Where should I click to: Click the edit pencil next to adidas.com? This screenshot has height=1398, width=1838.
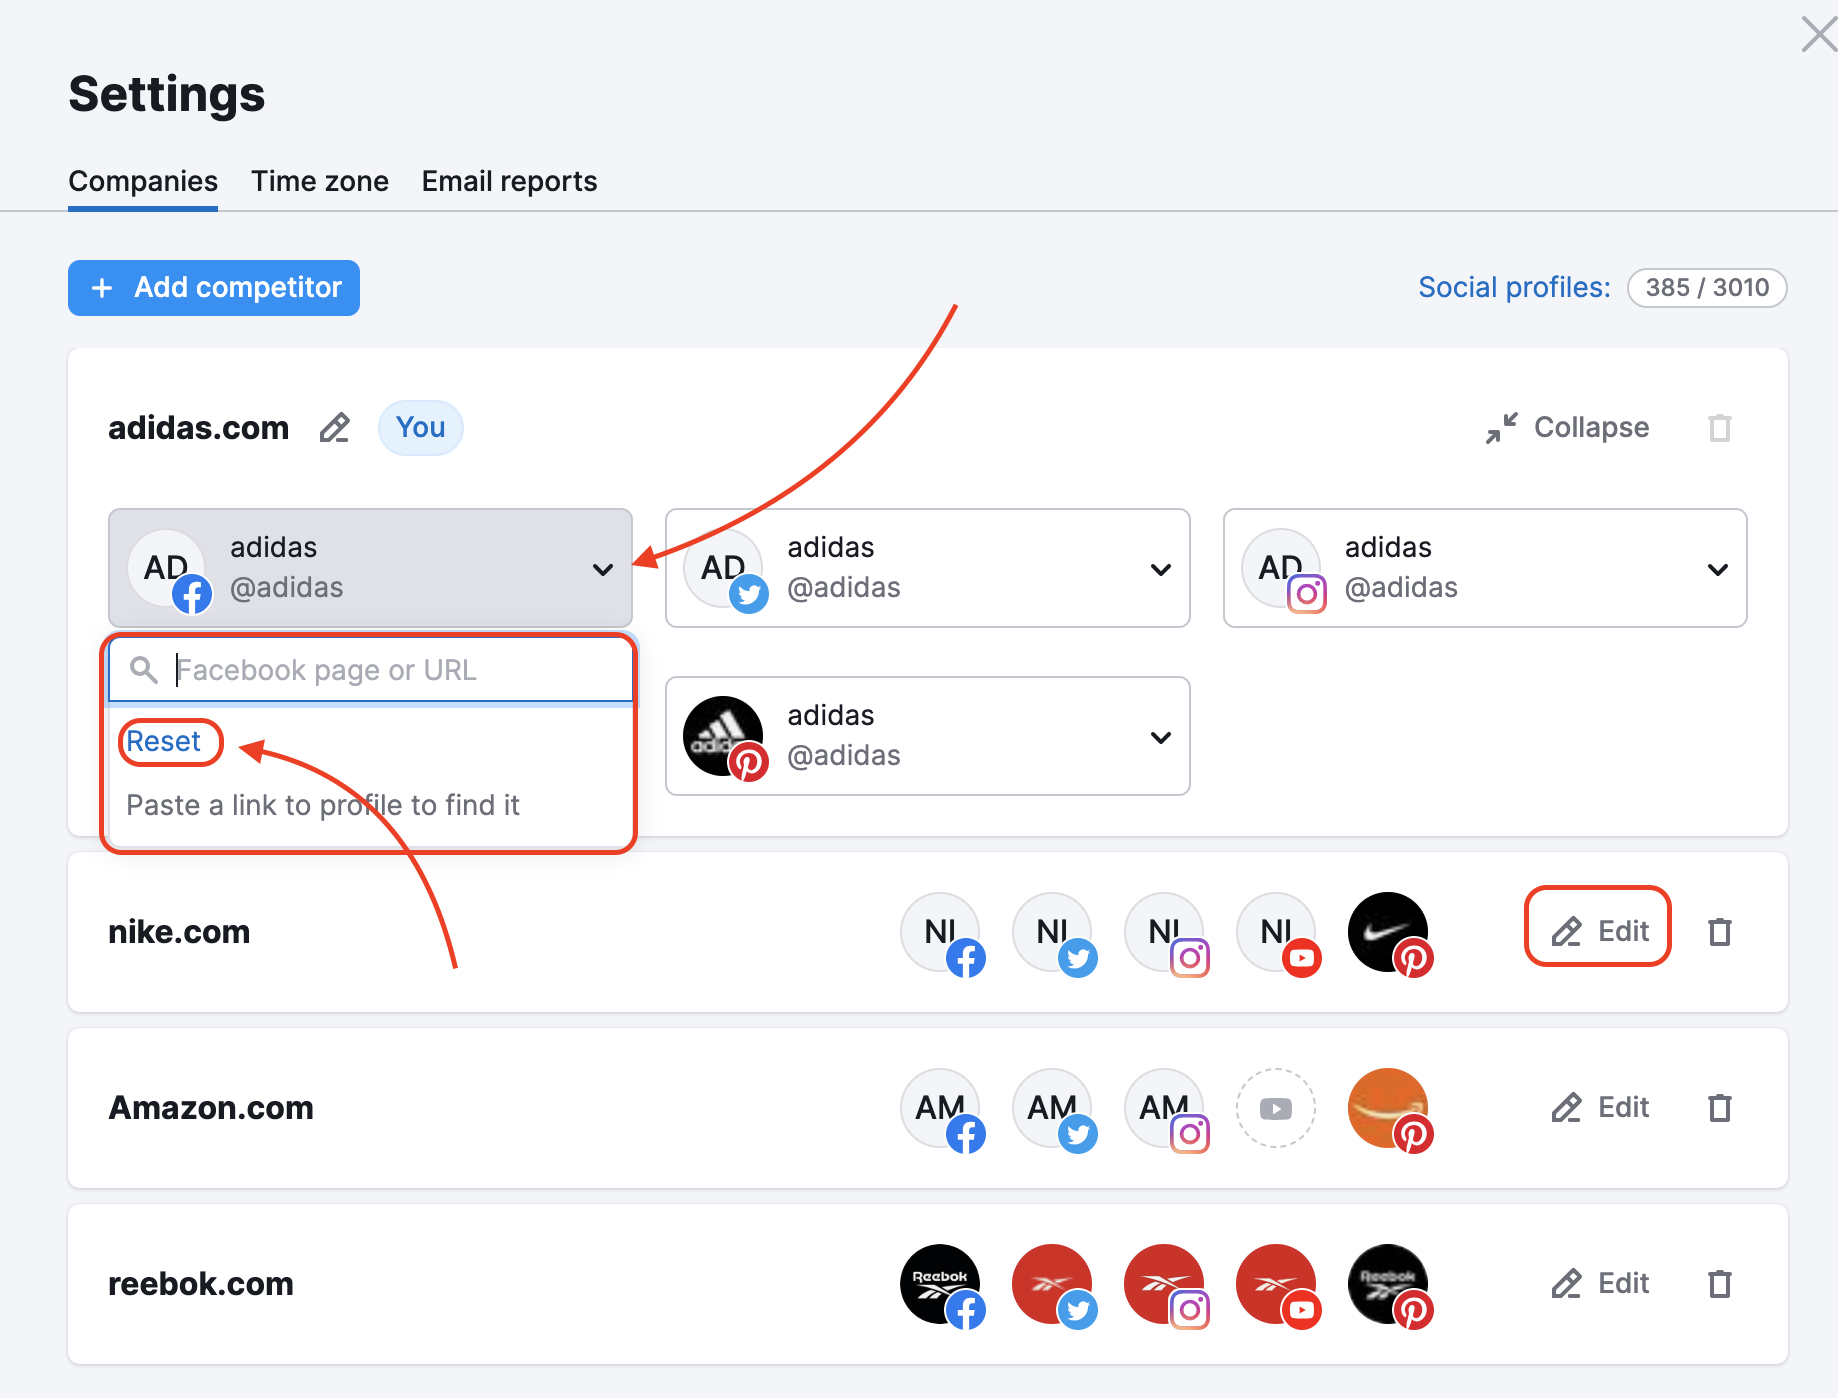(x=334, y=428)
